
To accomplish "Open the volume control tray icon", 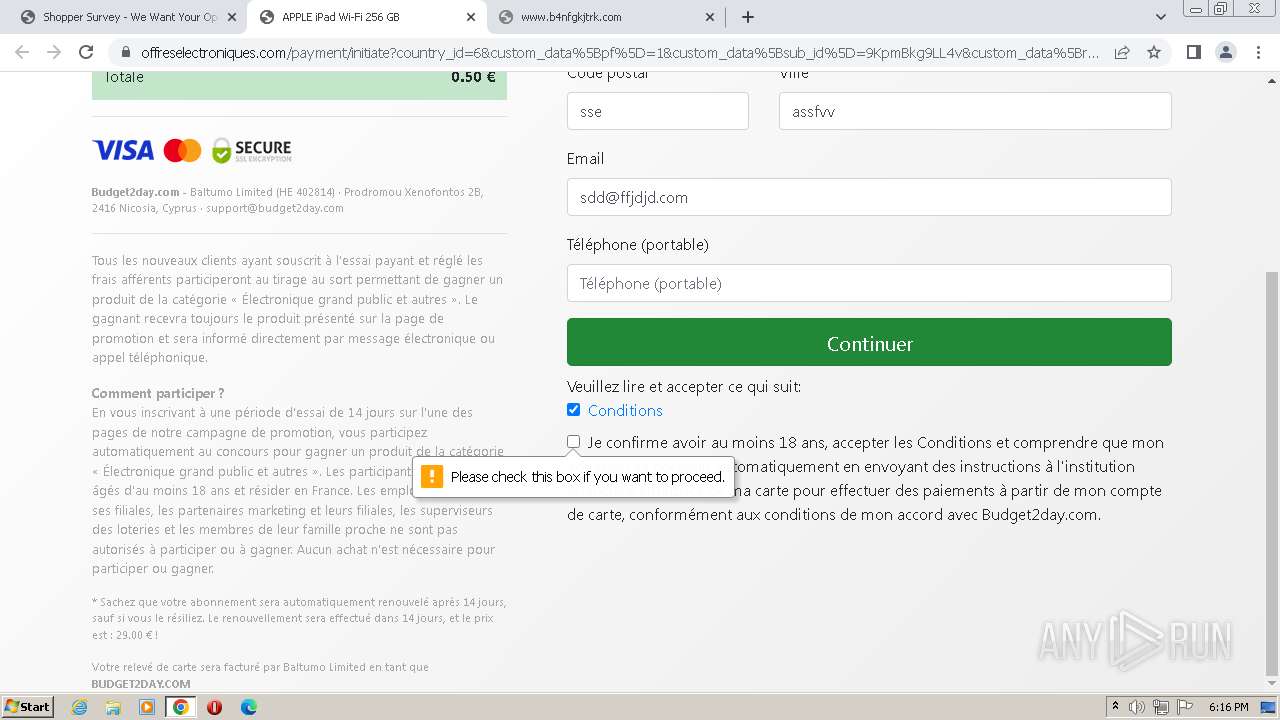I will (x=1138, y=707).
